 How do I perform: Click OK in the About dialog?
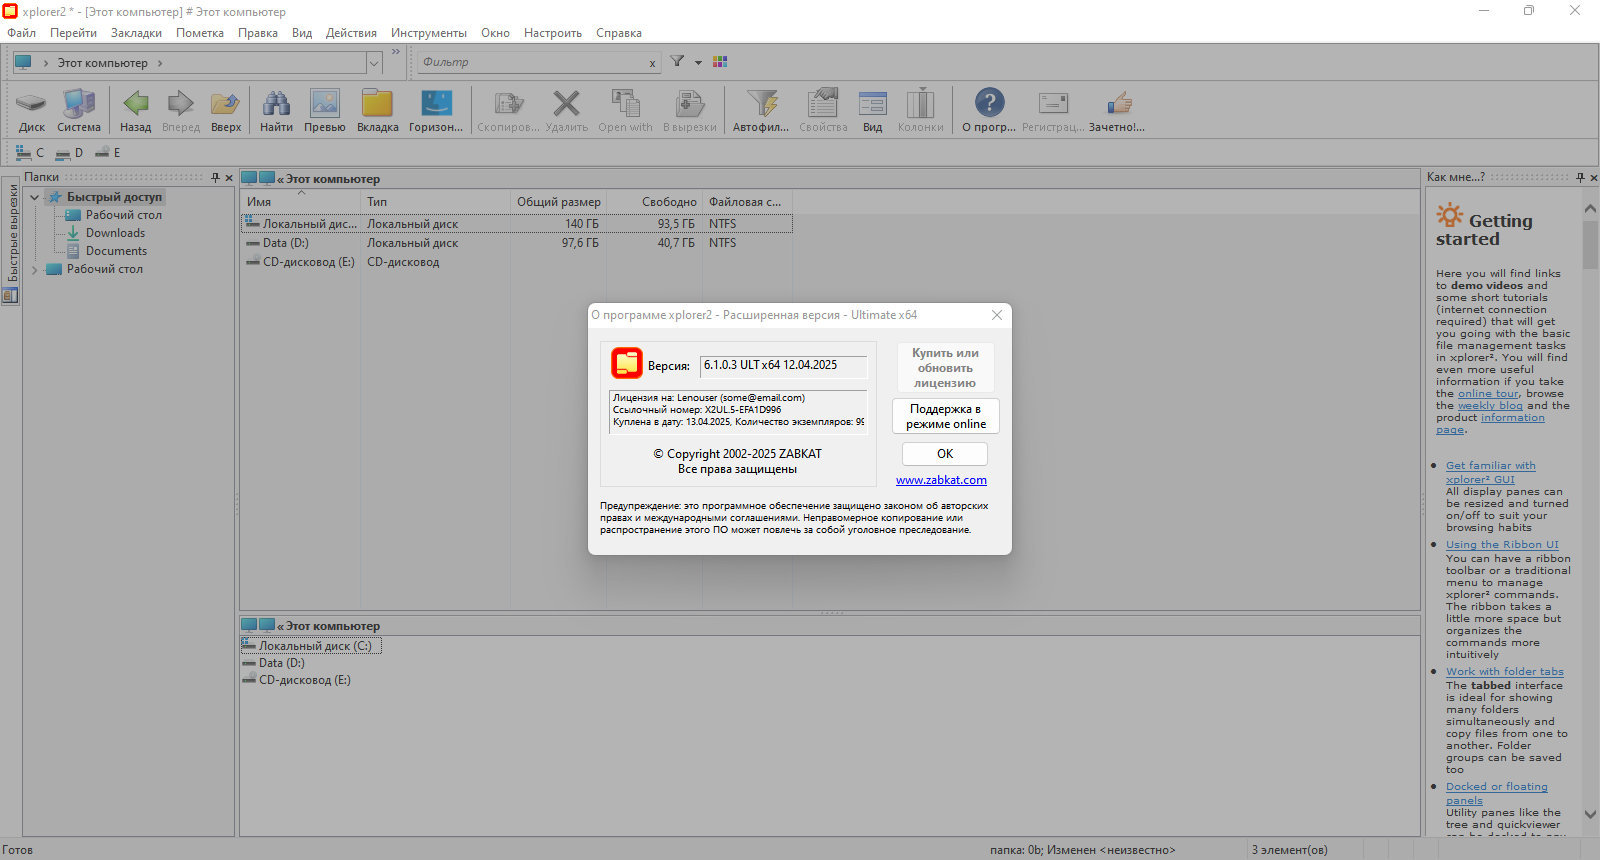944,454
